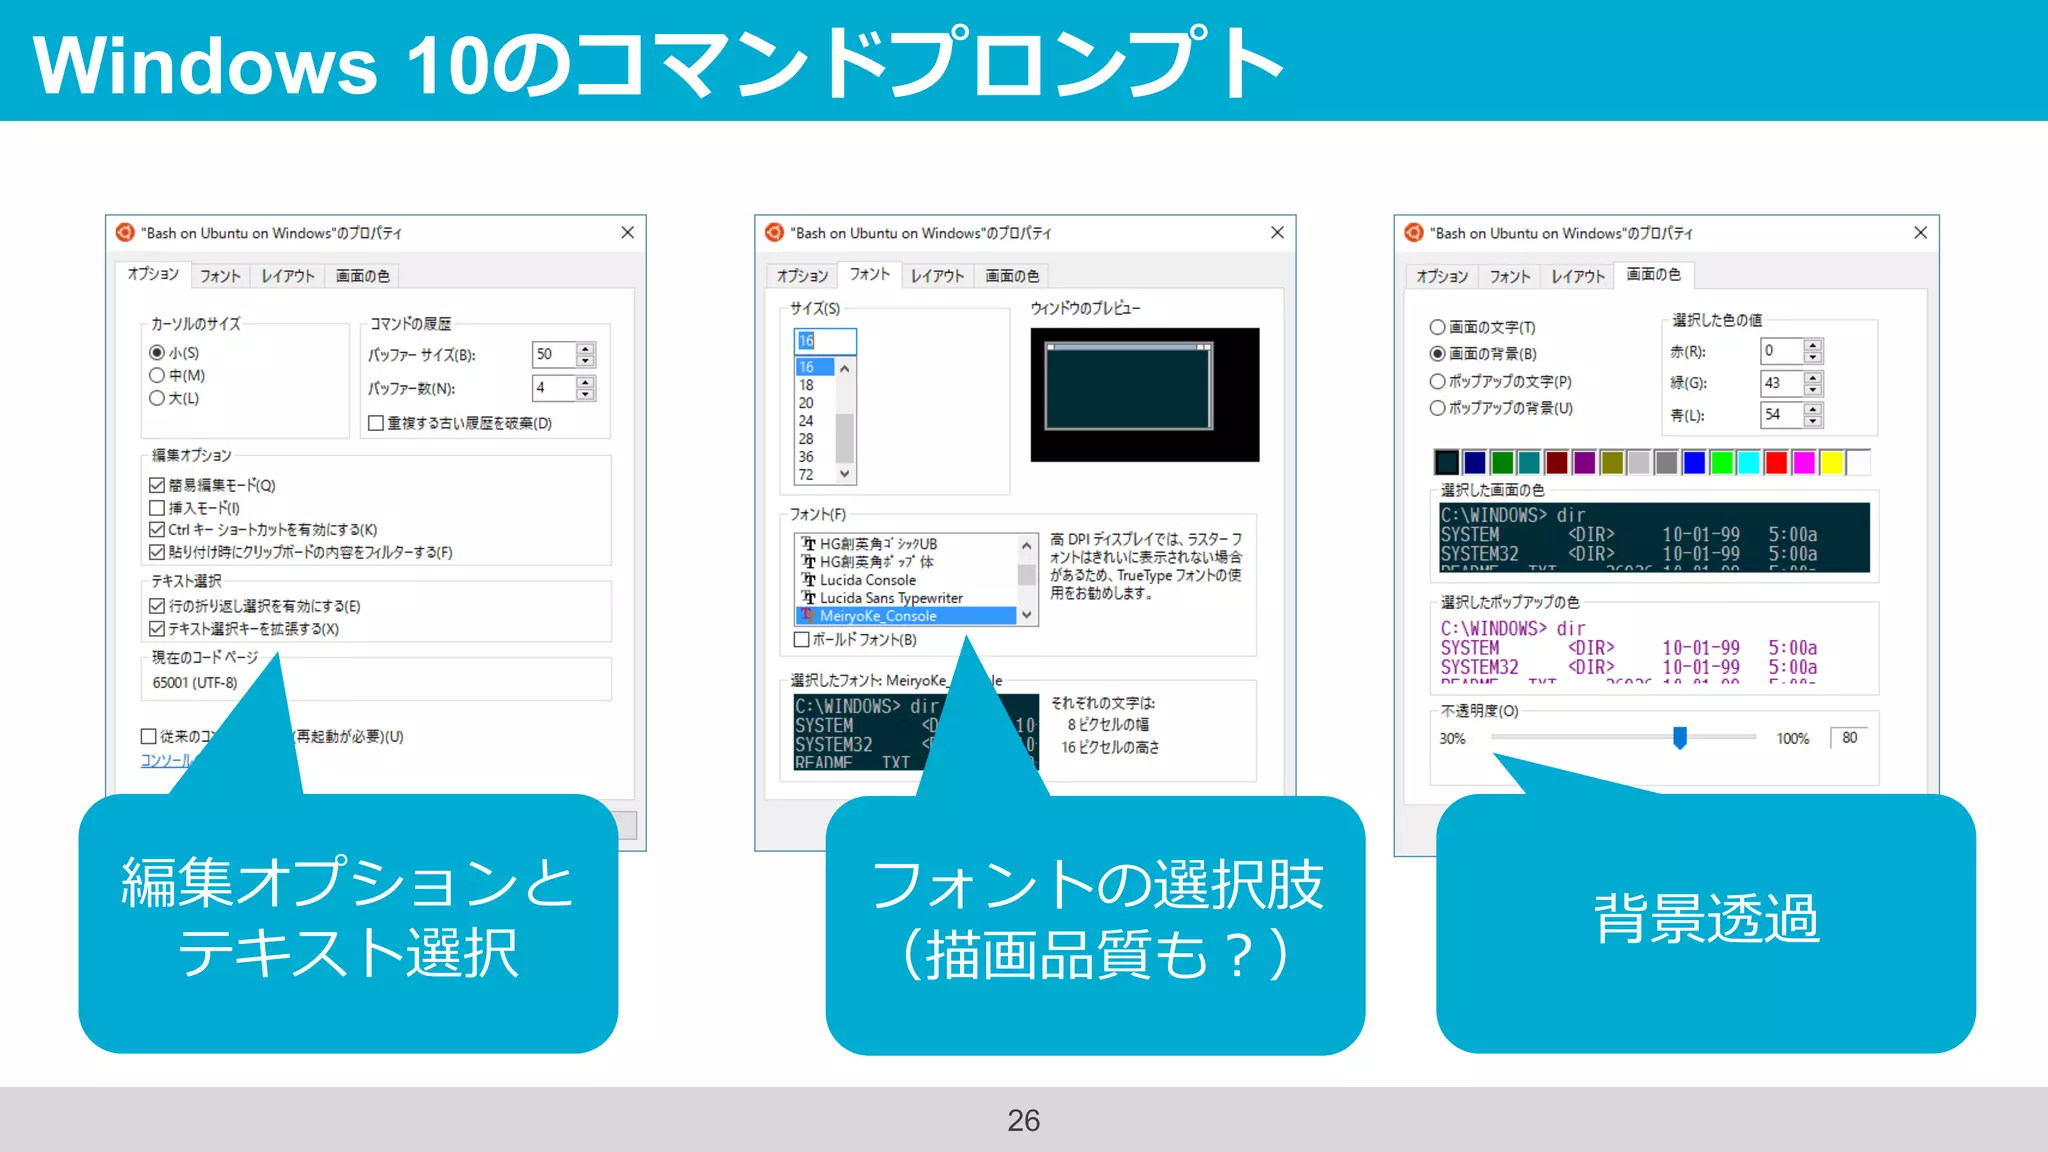The width and height of the screenshot is (2048, 1152).
Task: Click the Ubuntu icon in the options dialog title bar
Action: pos(125,233)
